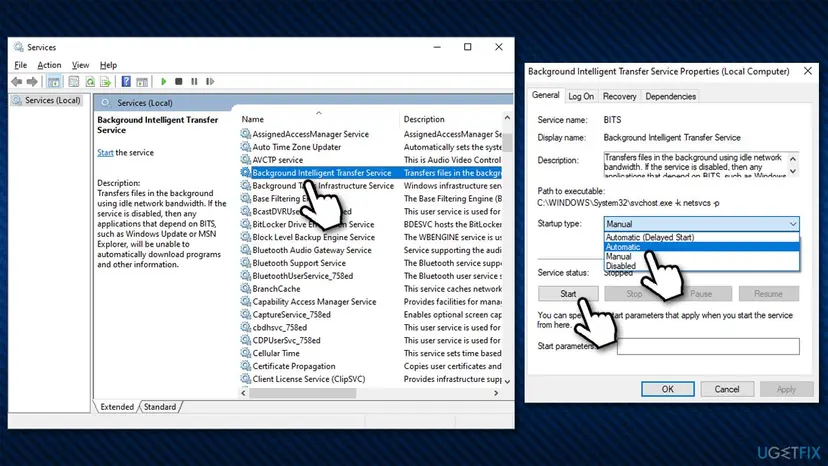Toggle Show/Hide Action Pane toolbar icon
Screen dimensions: 828x466
coord(142,81)
